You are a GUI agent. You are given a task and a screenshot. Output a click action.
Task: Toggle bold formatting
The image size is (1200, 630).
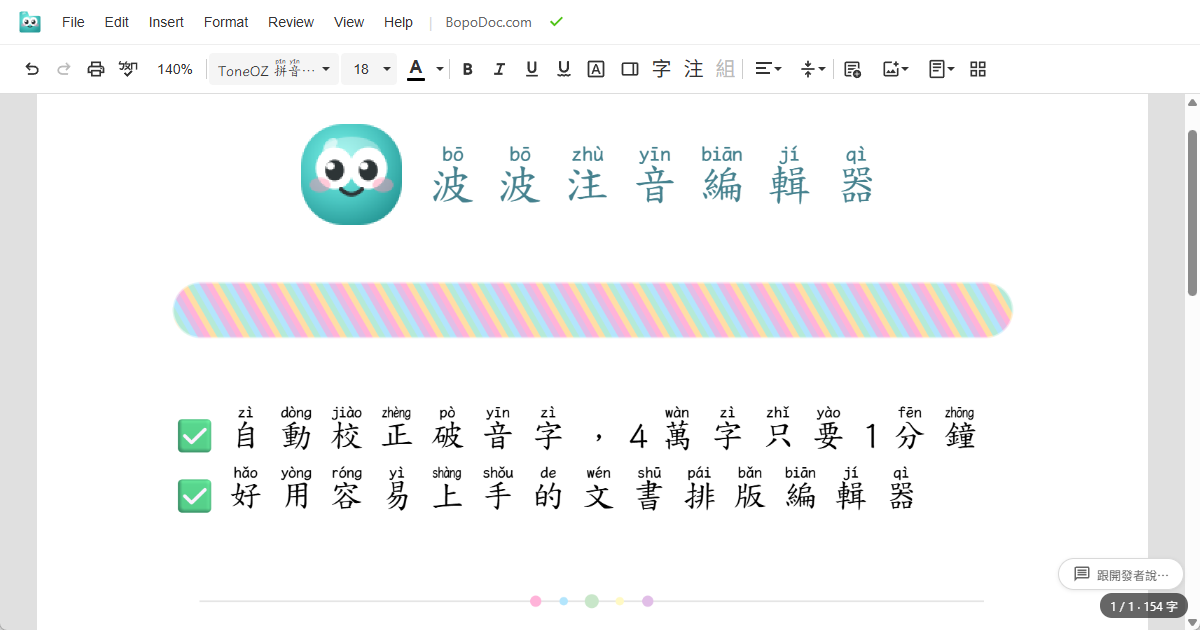coord(467,69)
